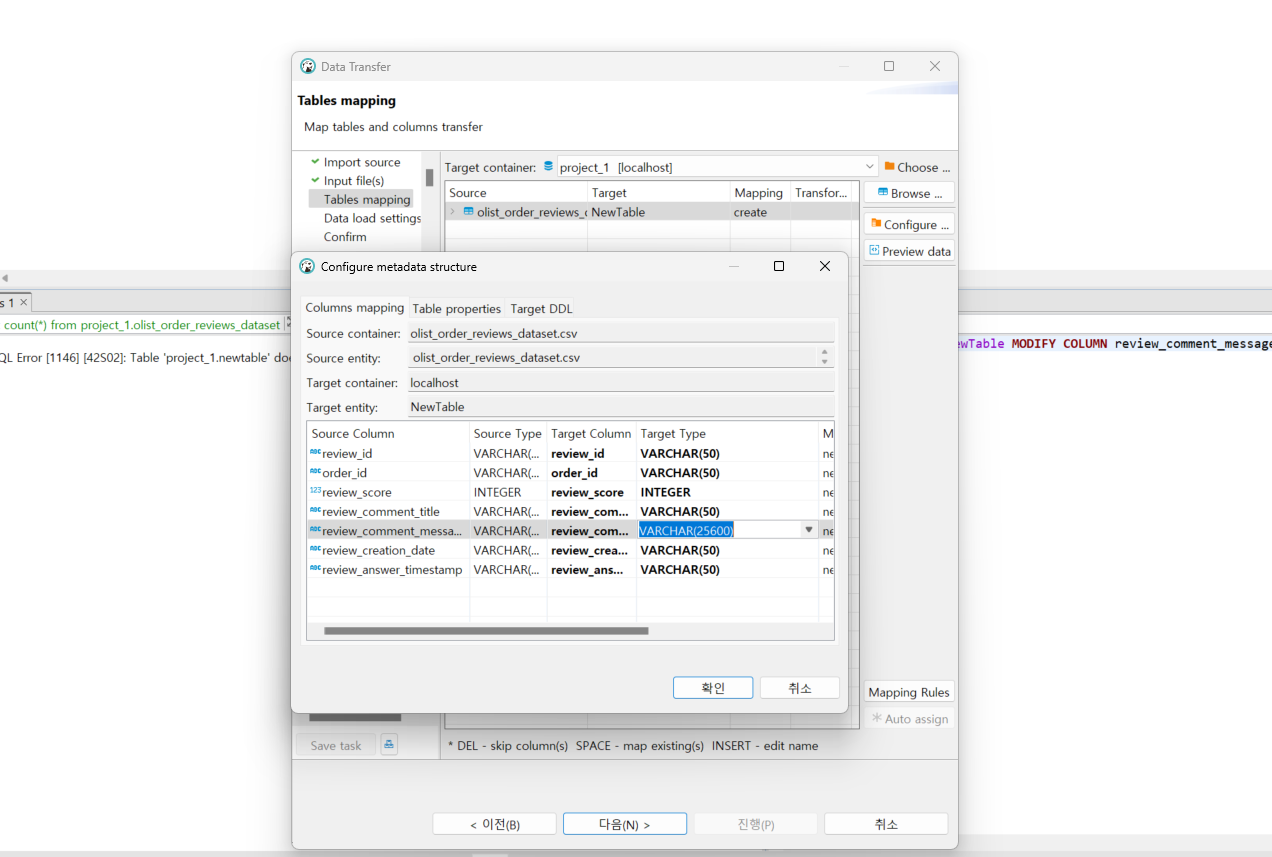Close the editor tab in background window
Viewport: 1272px width, 857px height.
[24, 301]
